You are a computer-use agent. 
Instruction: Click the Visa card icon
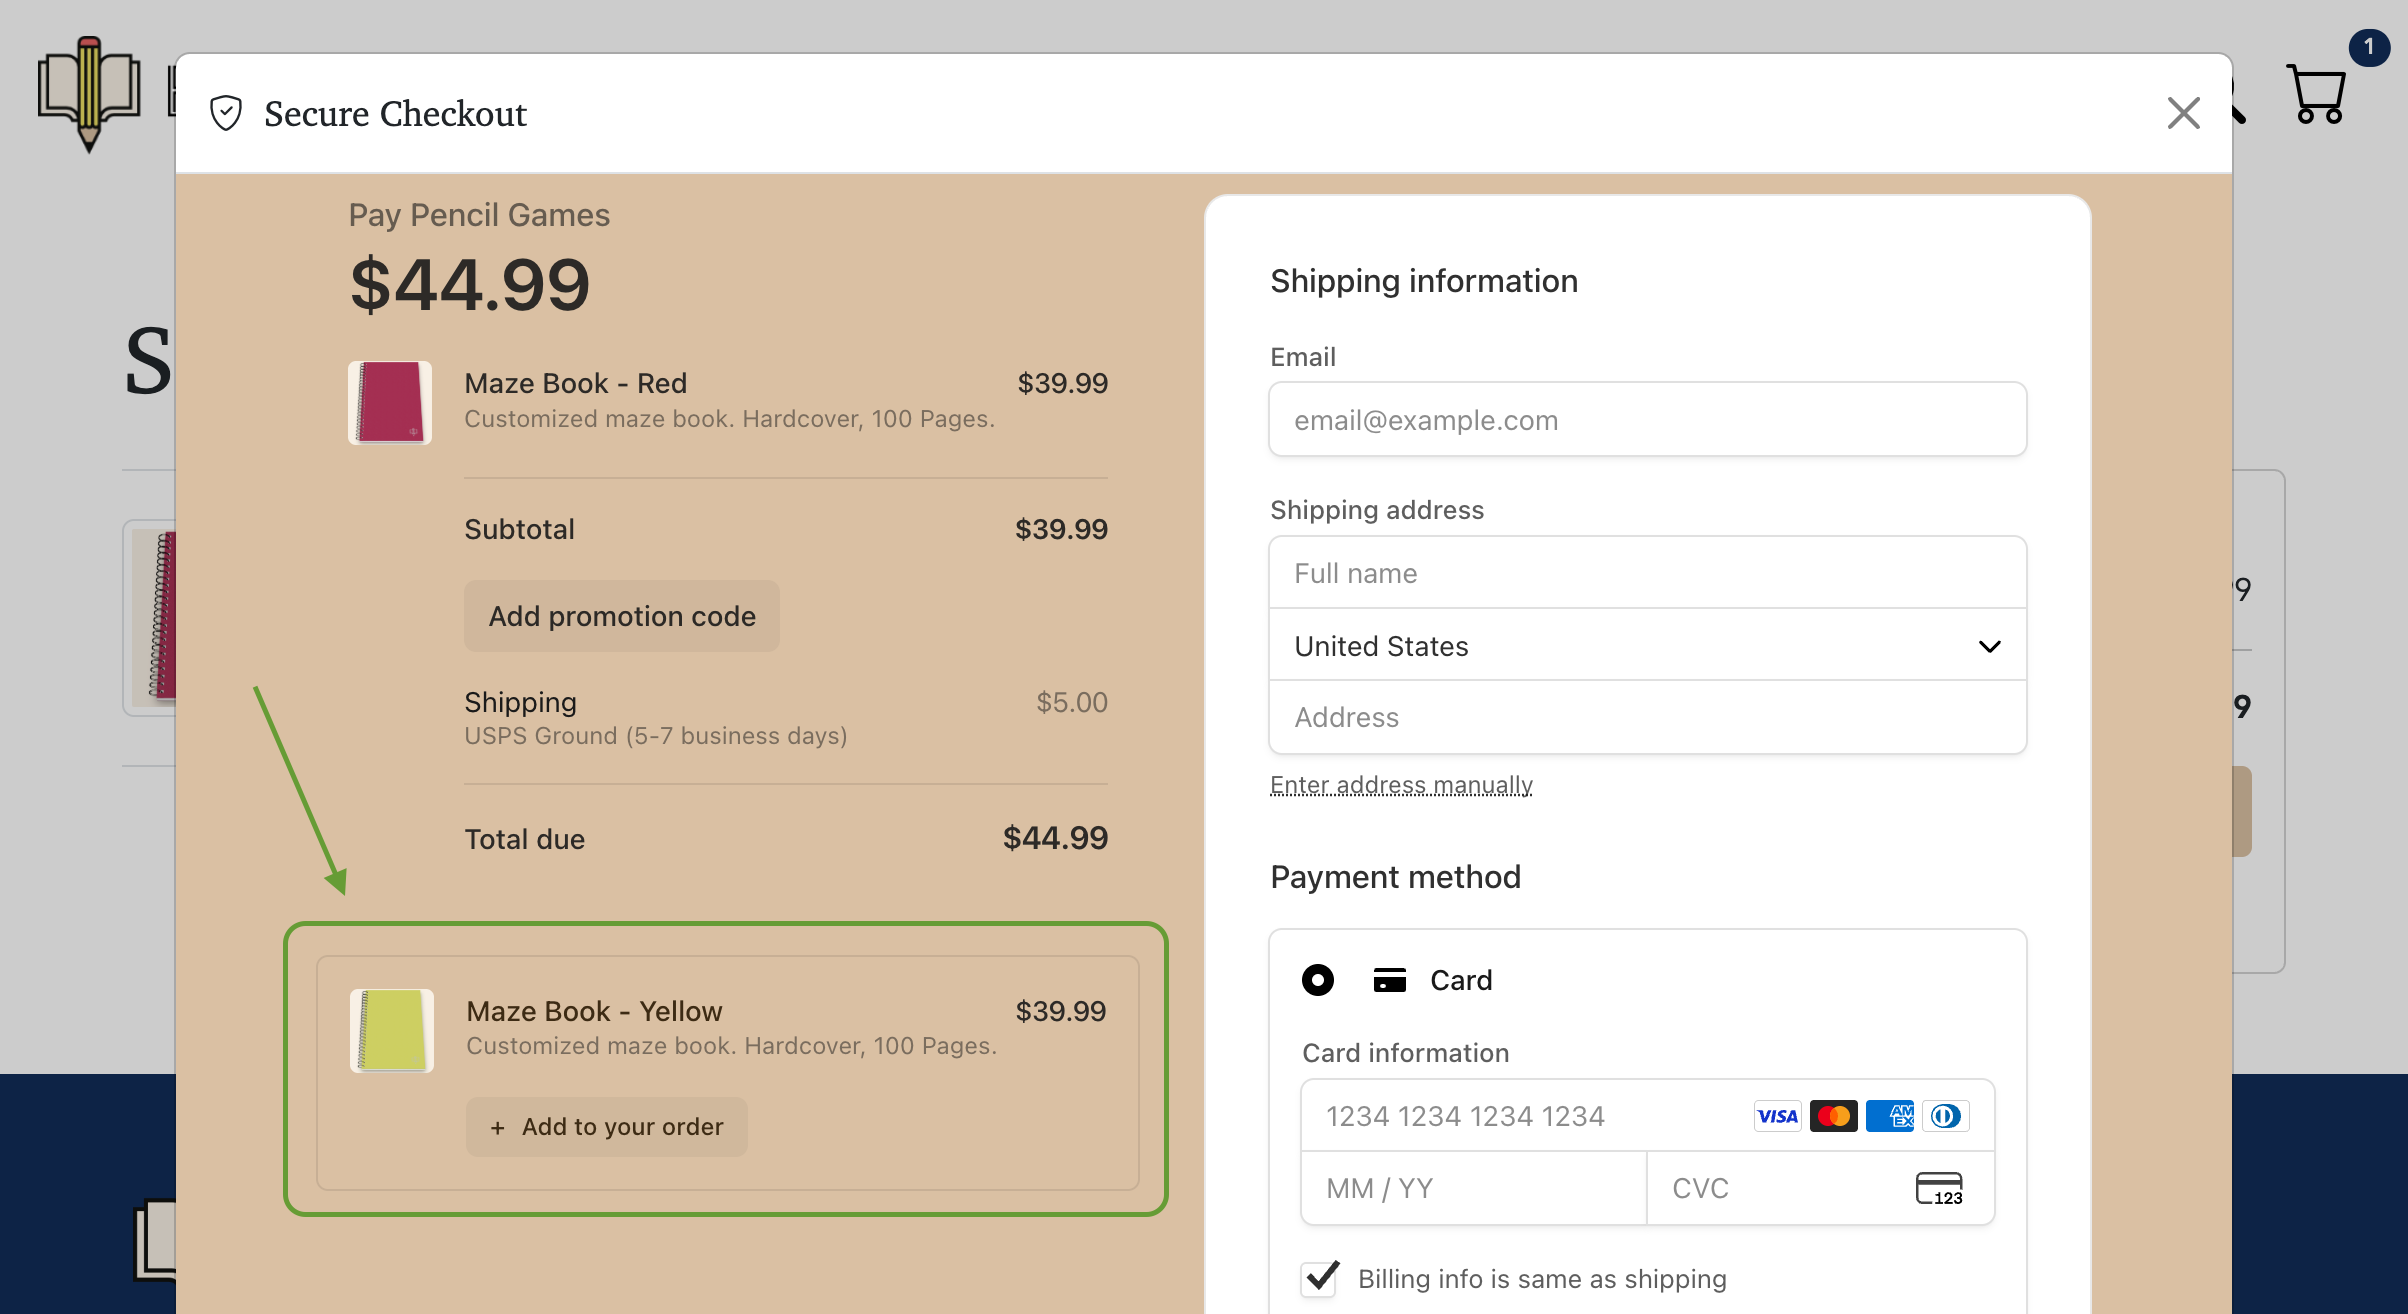click(1777, 1116)
